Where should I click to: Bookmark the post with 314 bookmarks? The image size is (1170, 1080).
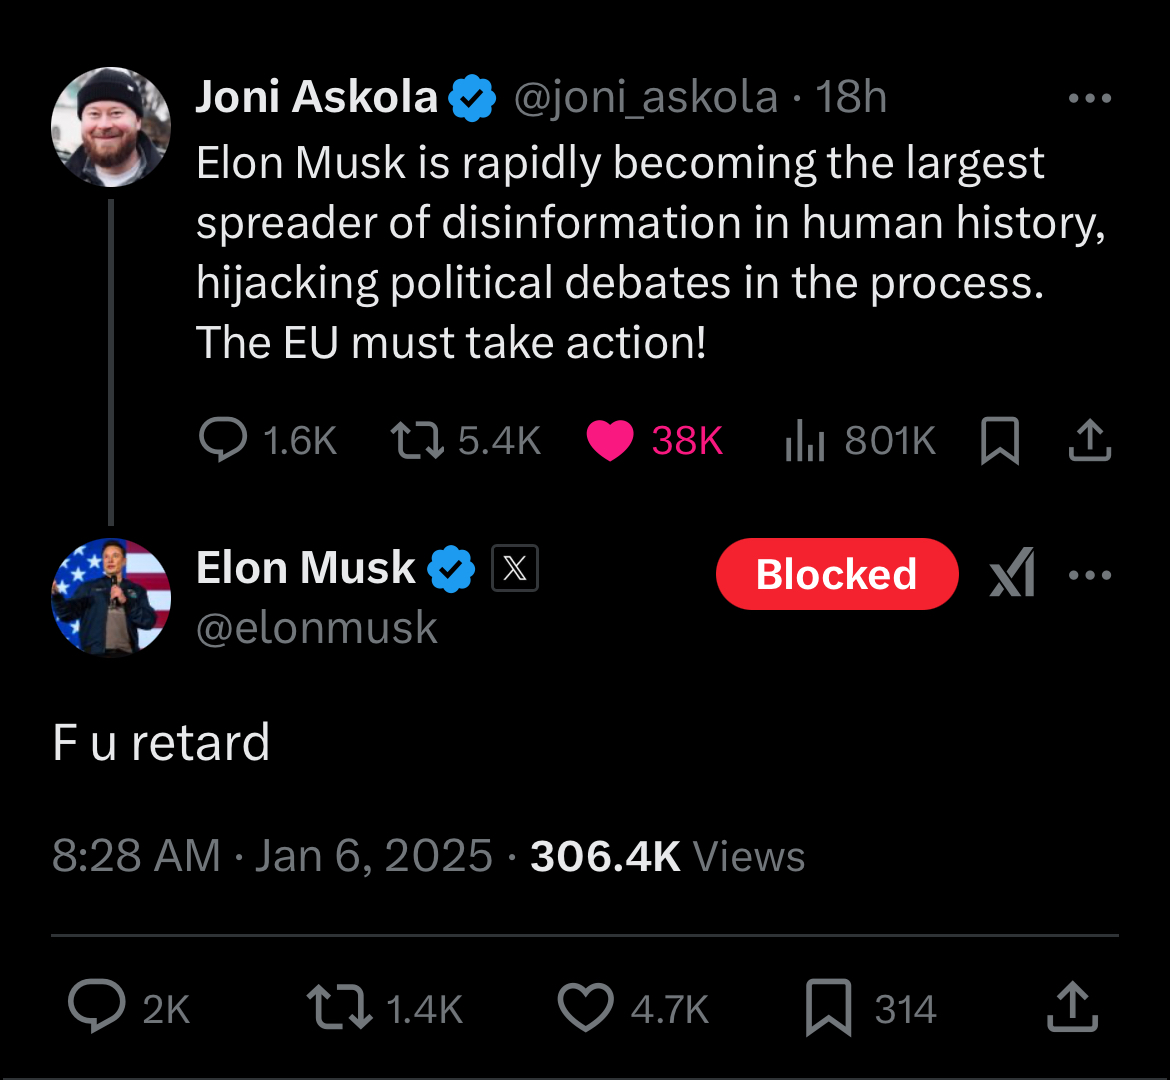(x=828, y=1008)
